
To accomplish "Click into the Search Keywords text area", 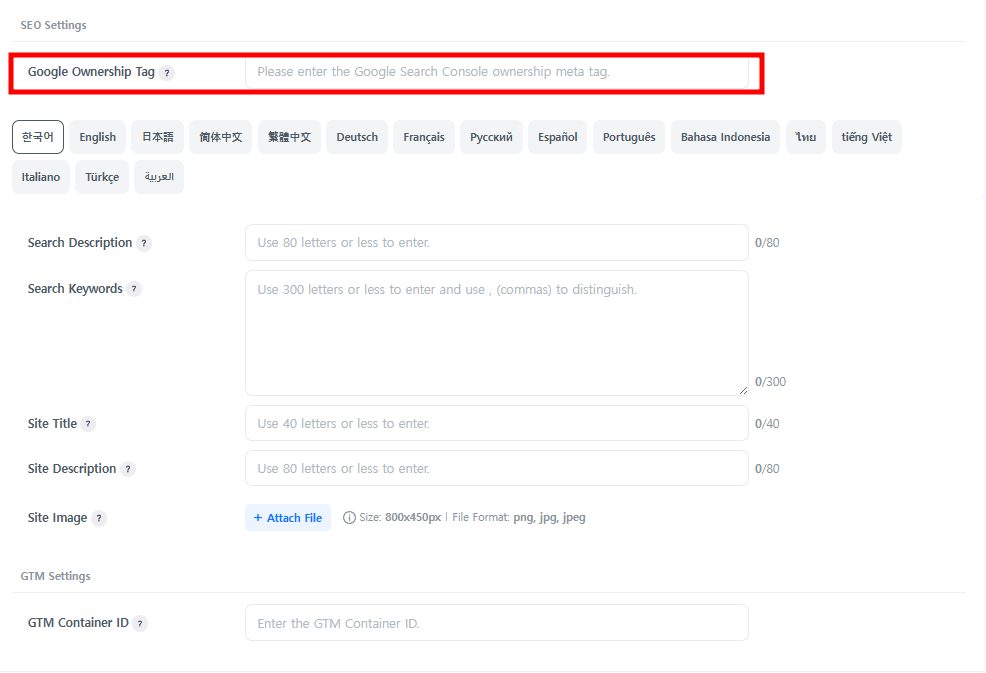I will (x=496, y=333).
